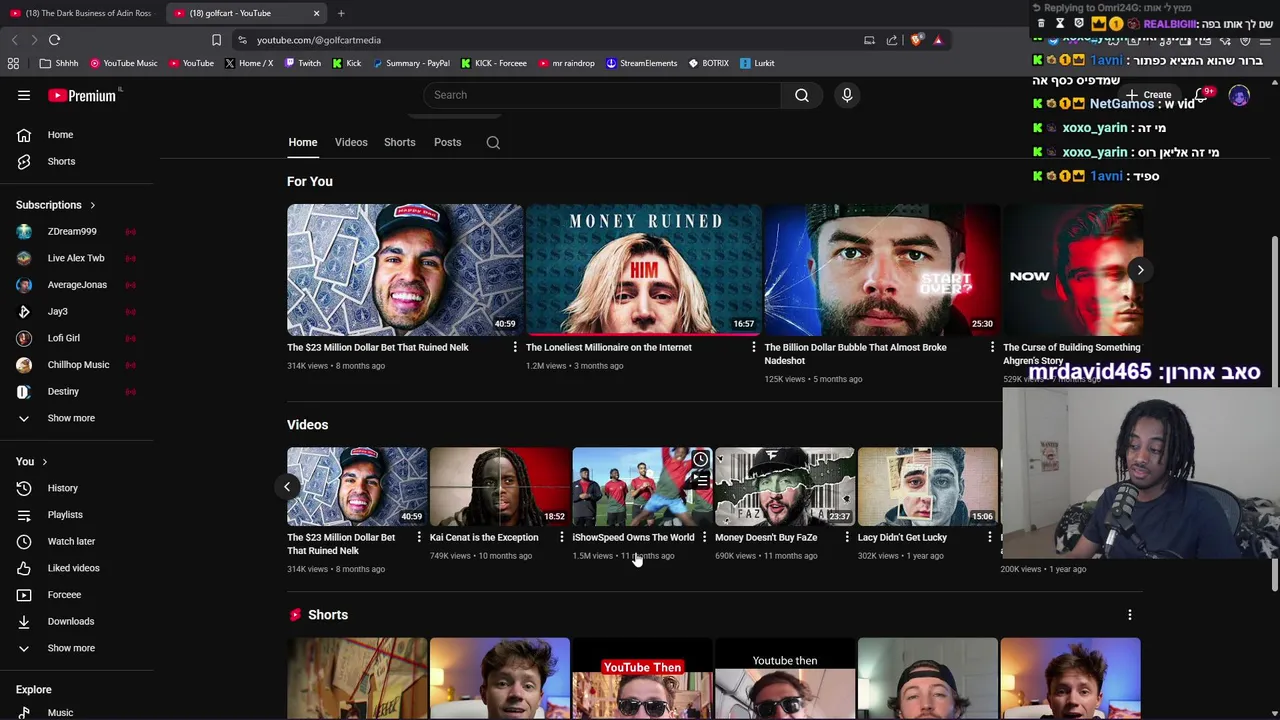Select the Home channel tab

tap(303, 142)
